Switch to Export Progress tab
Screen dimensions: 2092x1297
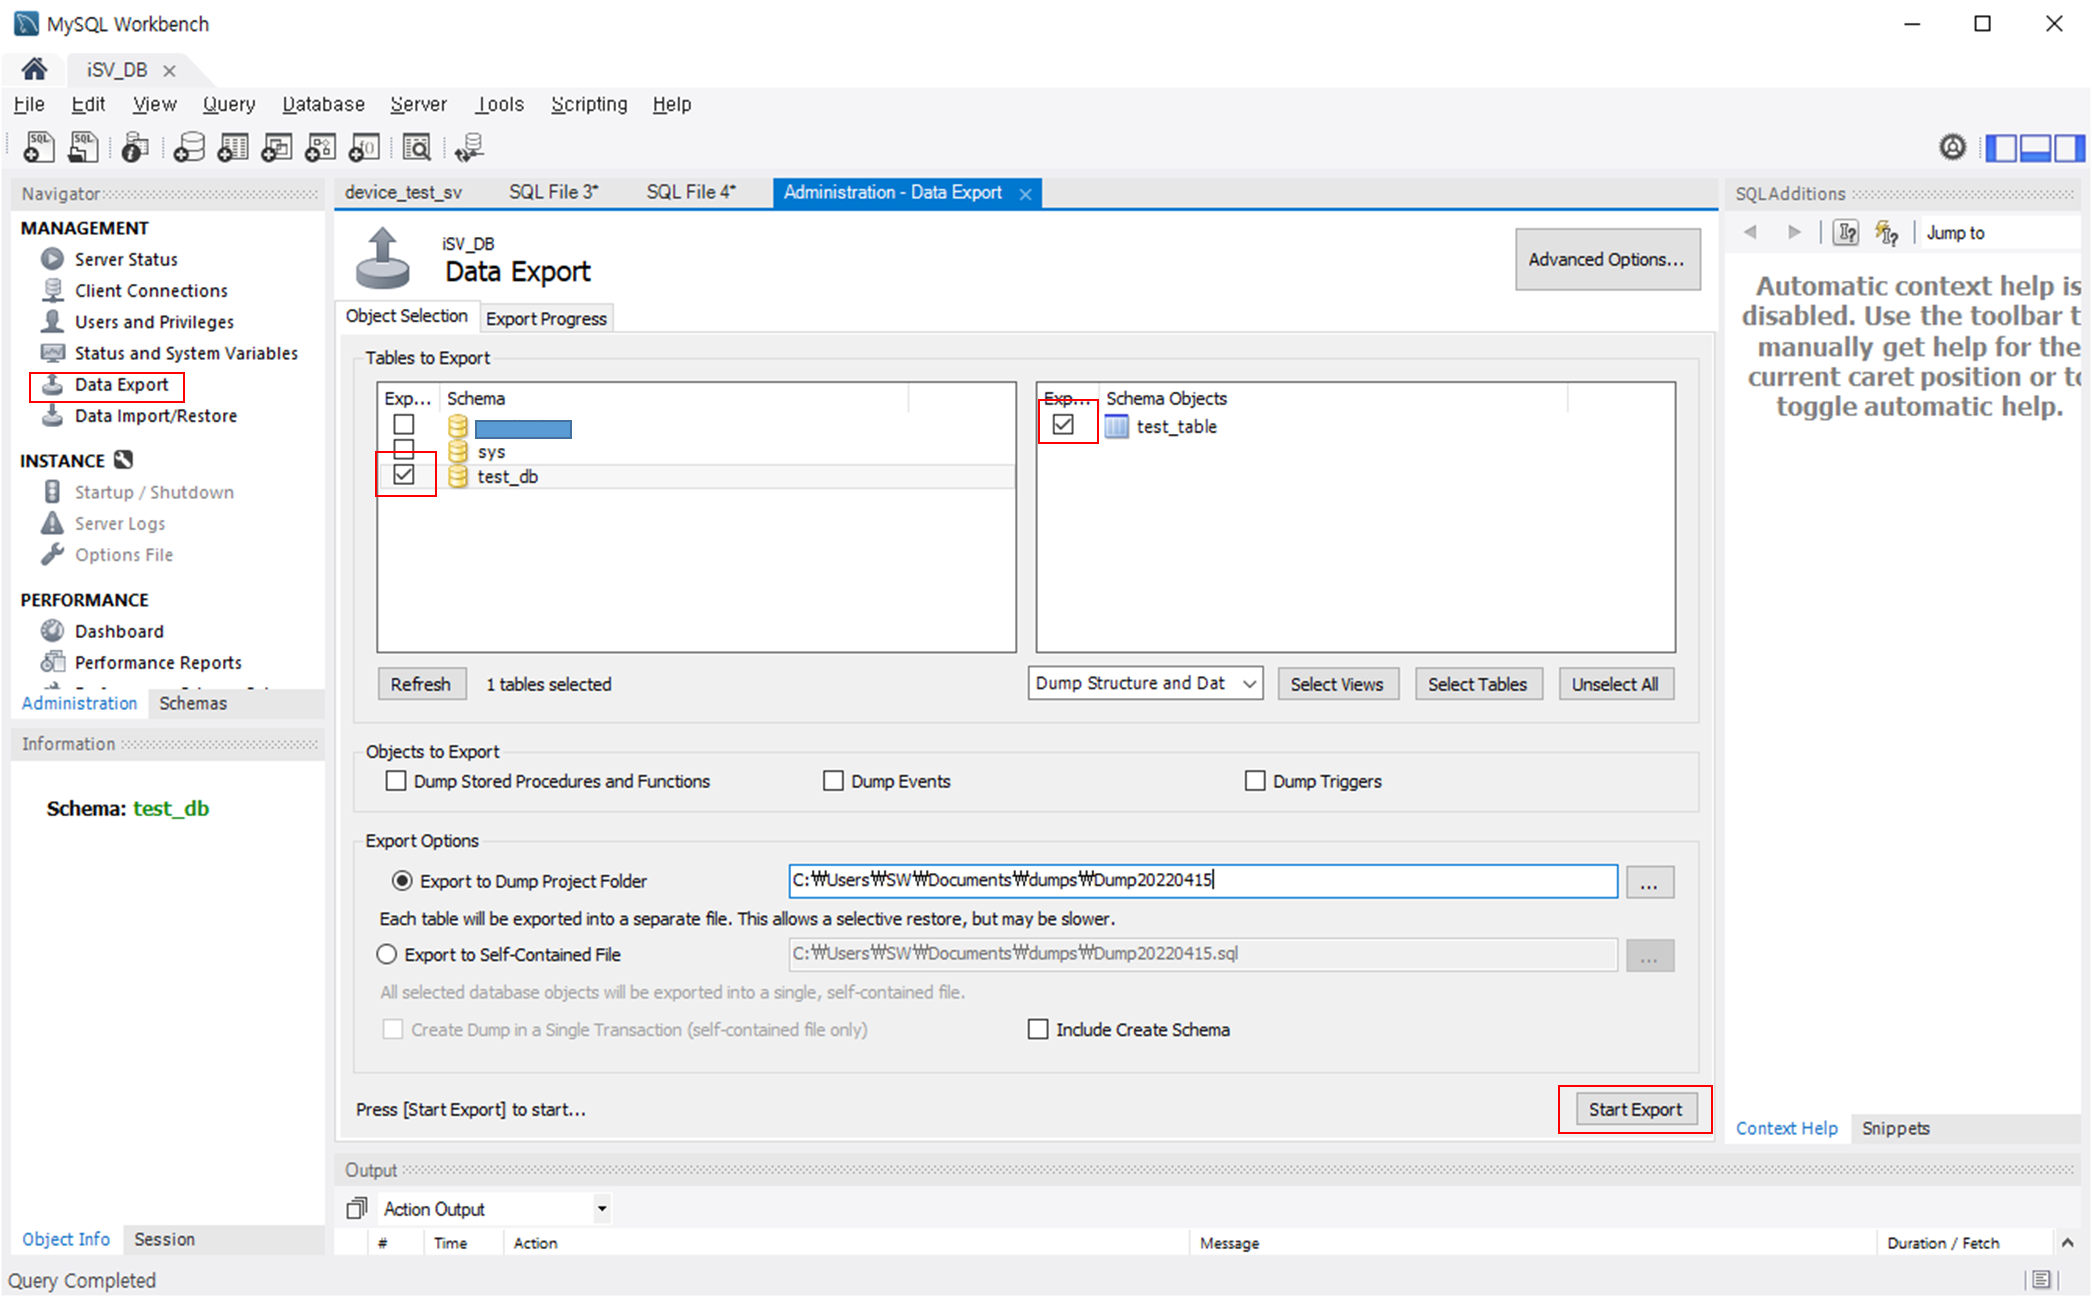click(x=546, y=318)
